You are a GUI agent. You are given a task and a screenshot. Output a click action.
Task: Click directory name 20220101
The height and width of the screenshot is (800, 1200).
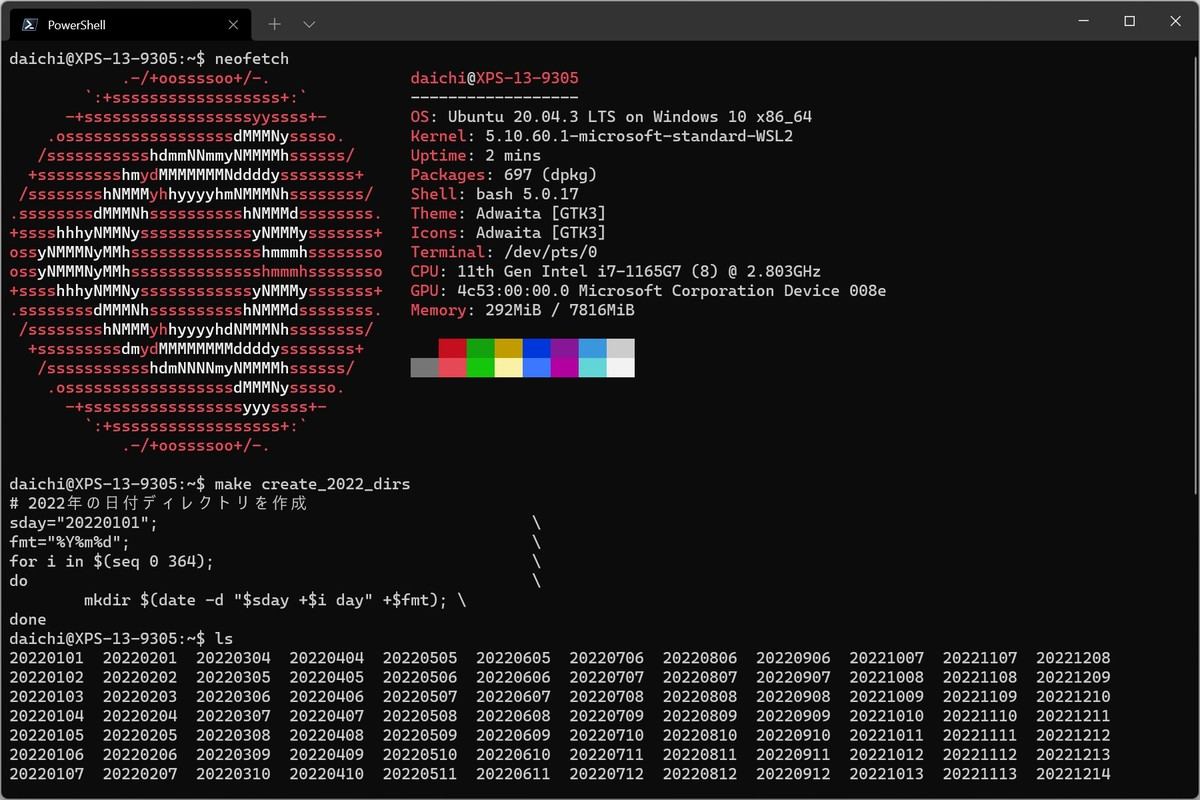tap(47, 658)
